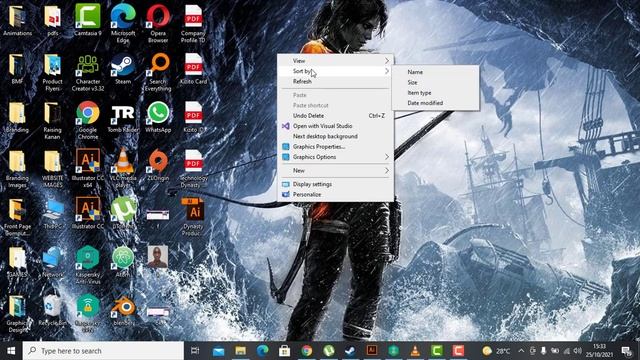Select the Search Everything desktop icon
Viewport: 640px width, 360px height.
tap(158, 73)
